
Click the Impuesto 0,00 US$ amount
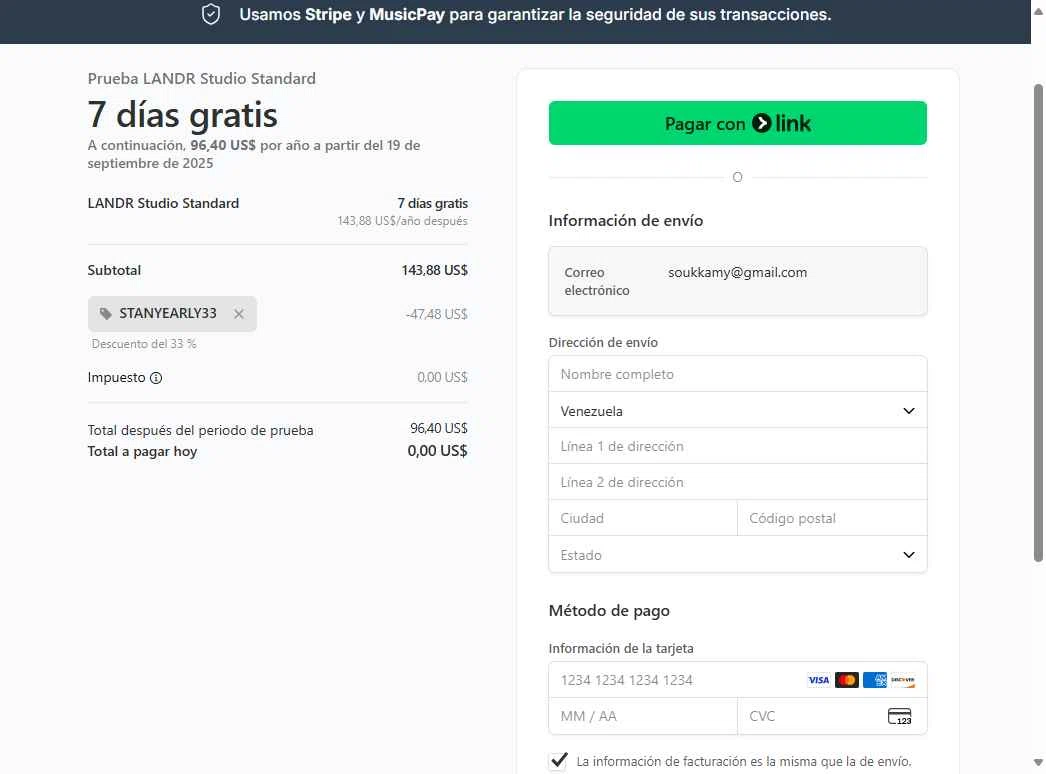click(x=442, y=378)
